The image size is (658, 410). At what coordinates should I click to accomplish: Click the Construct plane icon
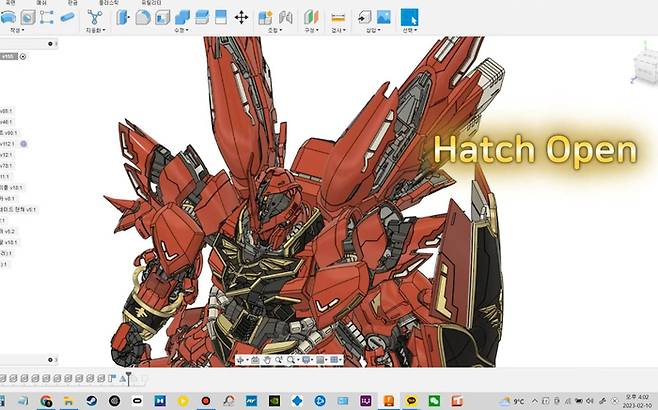pos(310,17)
